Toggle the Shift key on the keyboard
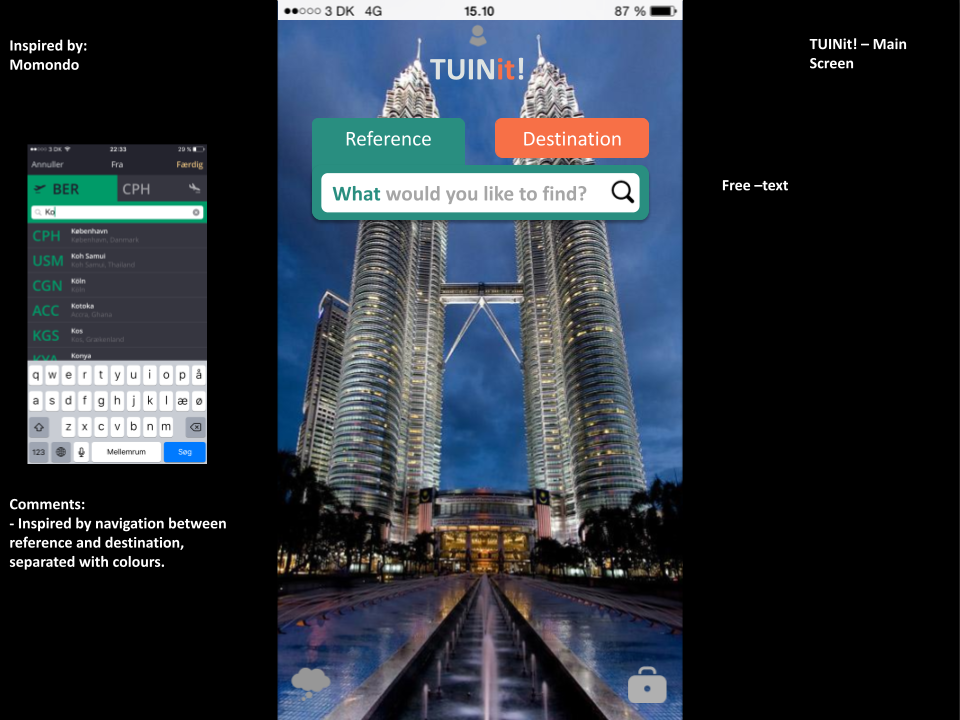Image resolution: width=960 pixels, height=720 pixels. pos(38,427)
